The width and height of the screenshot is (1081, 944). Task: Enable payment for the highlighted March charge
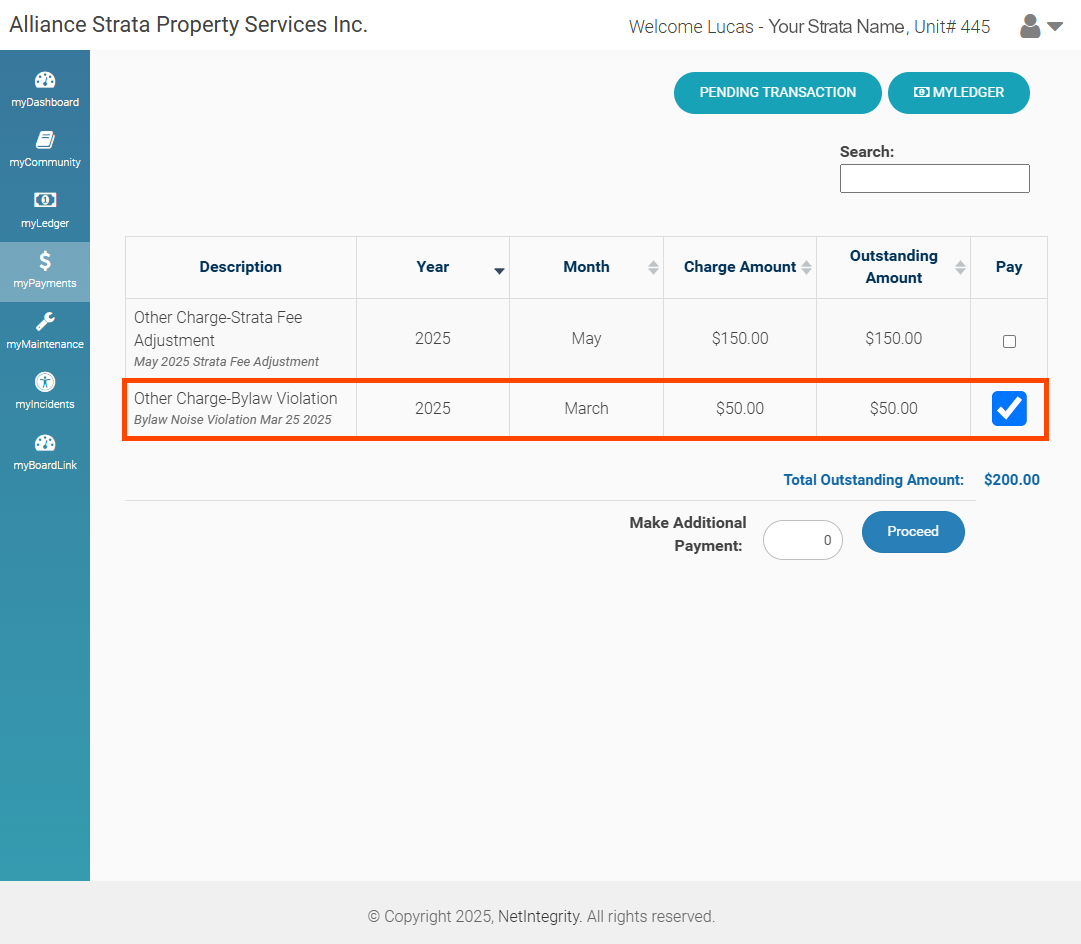(x=1009, y=408)
